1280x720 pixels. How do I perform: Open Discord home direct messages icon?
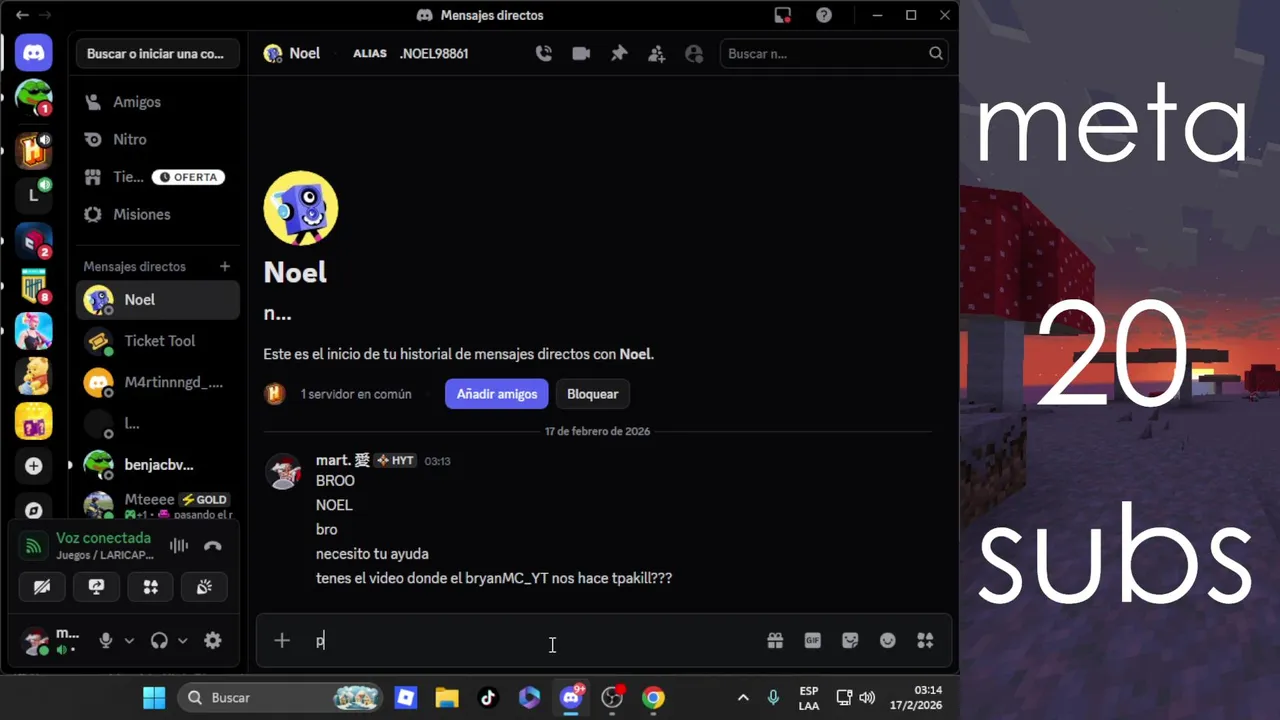click(33, 52)
